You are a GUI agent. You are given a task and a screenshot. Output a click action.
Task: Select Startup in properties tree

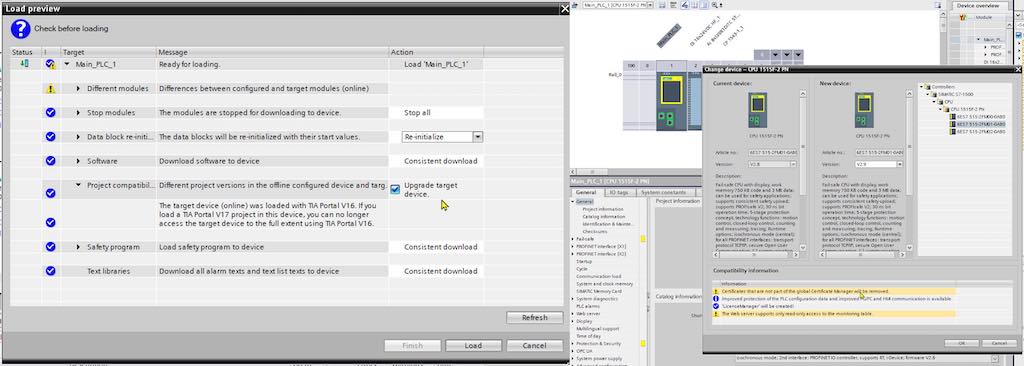(584, 261)
